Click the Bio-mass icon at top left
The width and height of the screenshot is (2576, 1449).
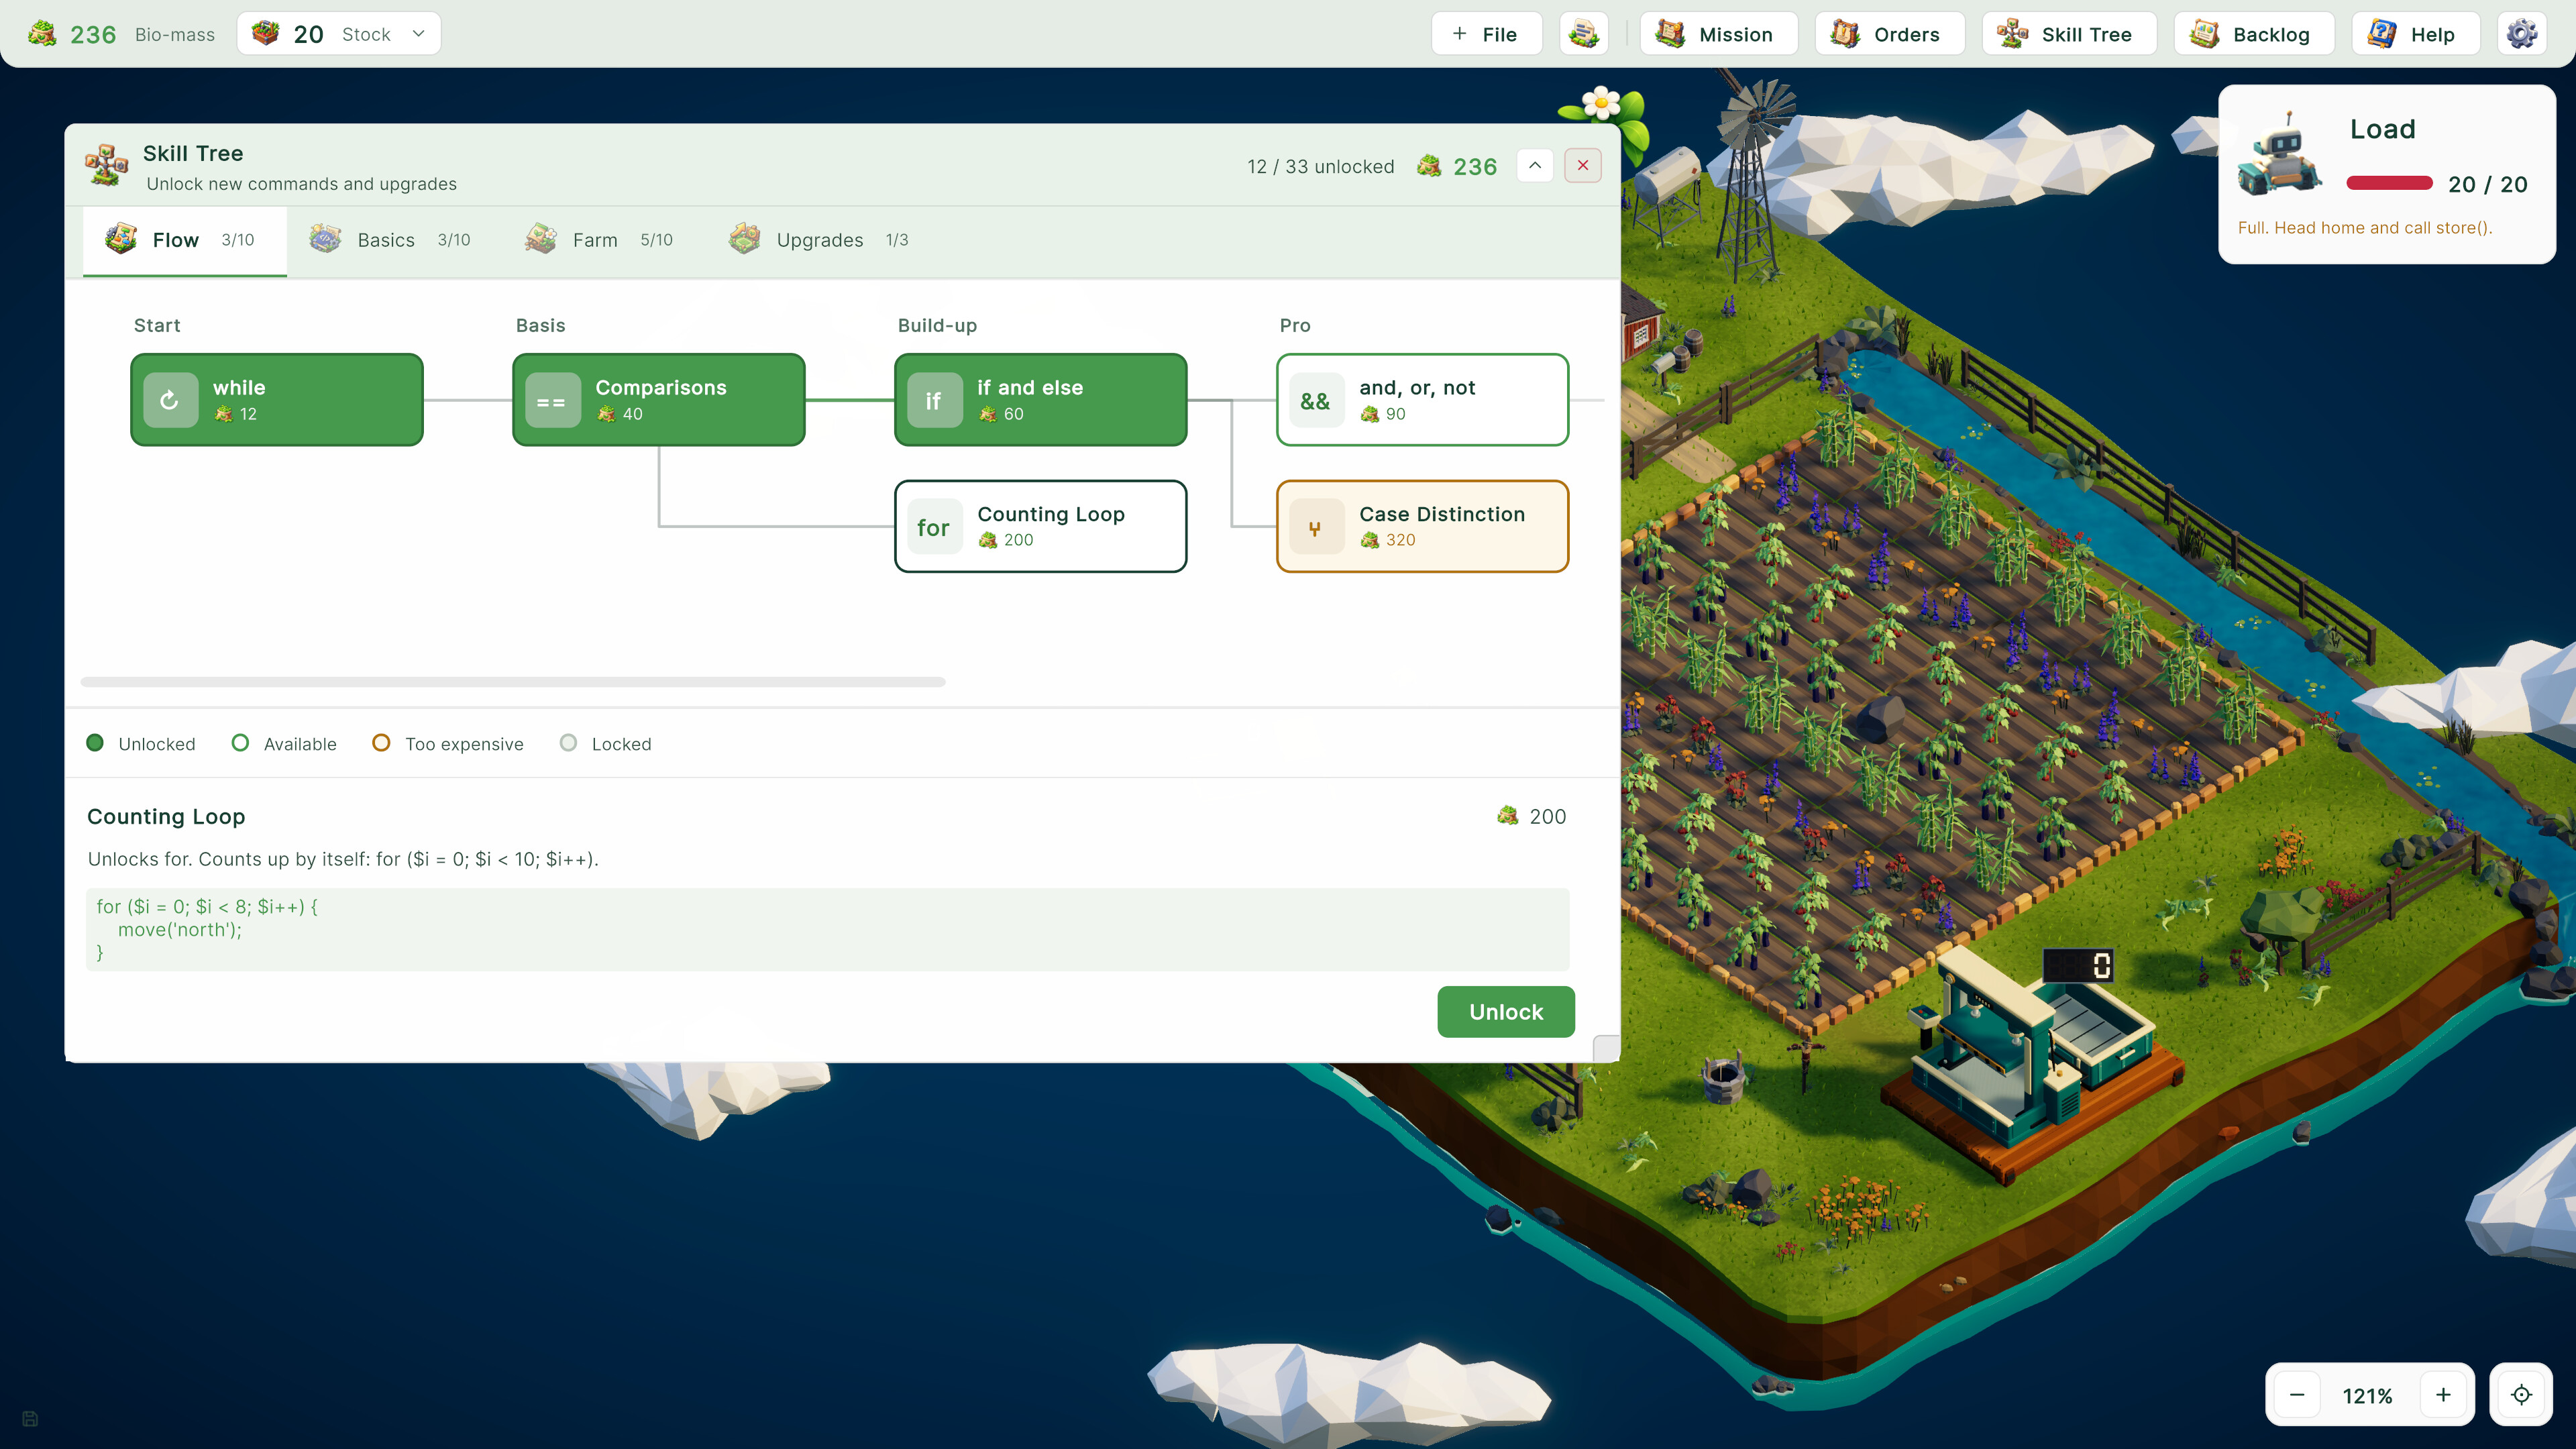tap(42, 34)
